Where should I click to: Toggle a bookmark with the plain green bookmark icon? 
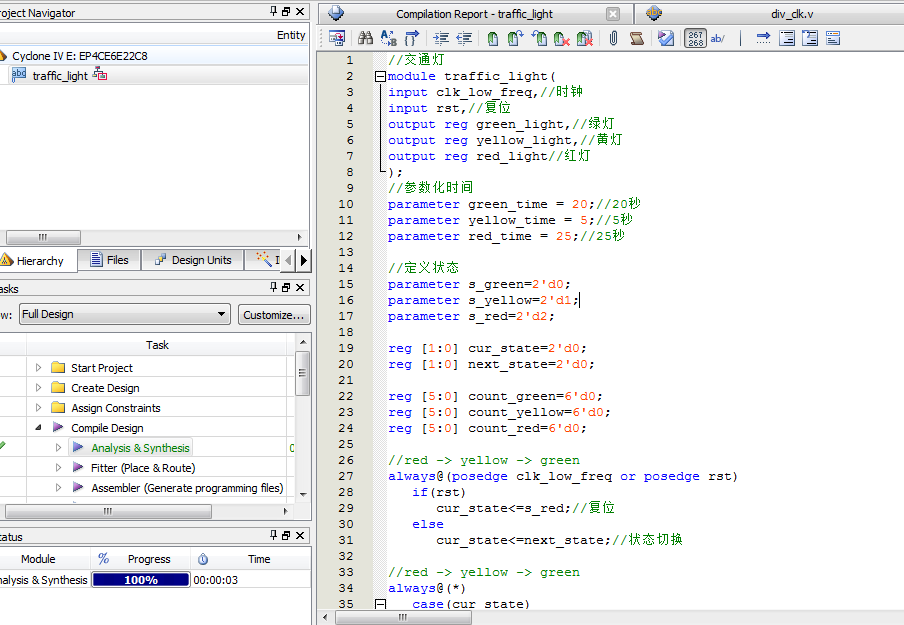coord(493,38)
